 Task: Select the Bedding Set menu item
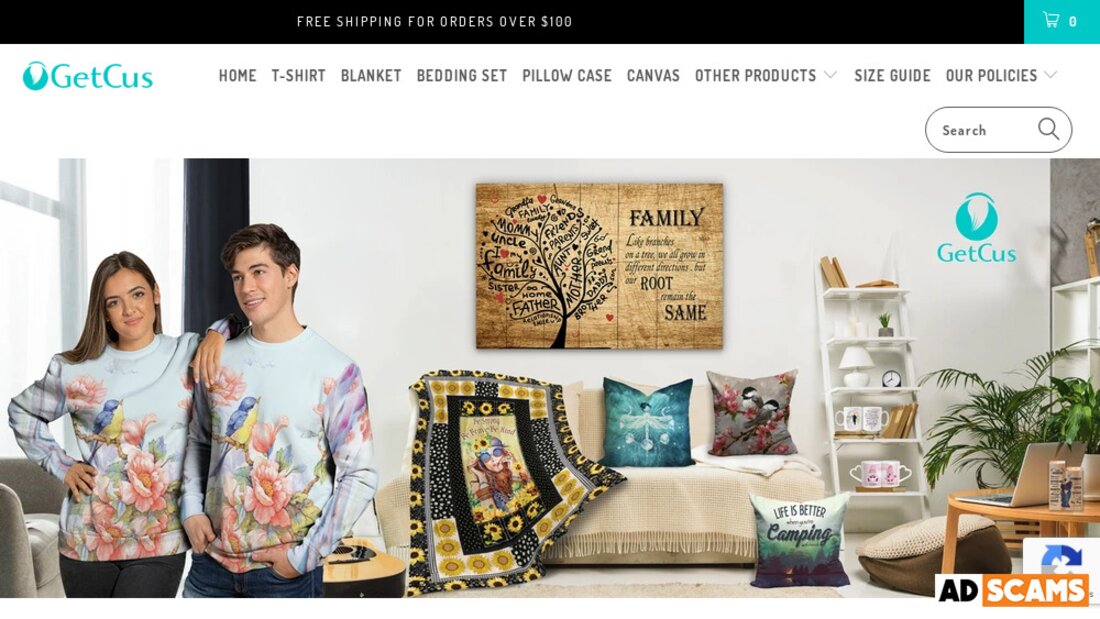pyautogui.click(x=462, y=75)
